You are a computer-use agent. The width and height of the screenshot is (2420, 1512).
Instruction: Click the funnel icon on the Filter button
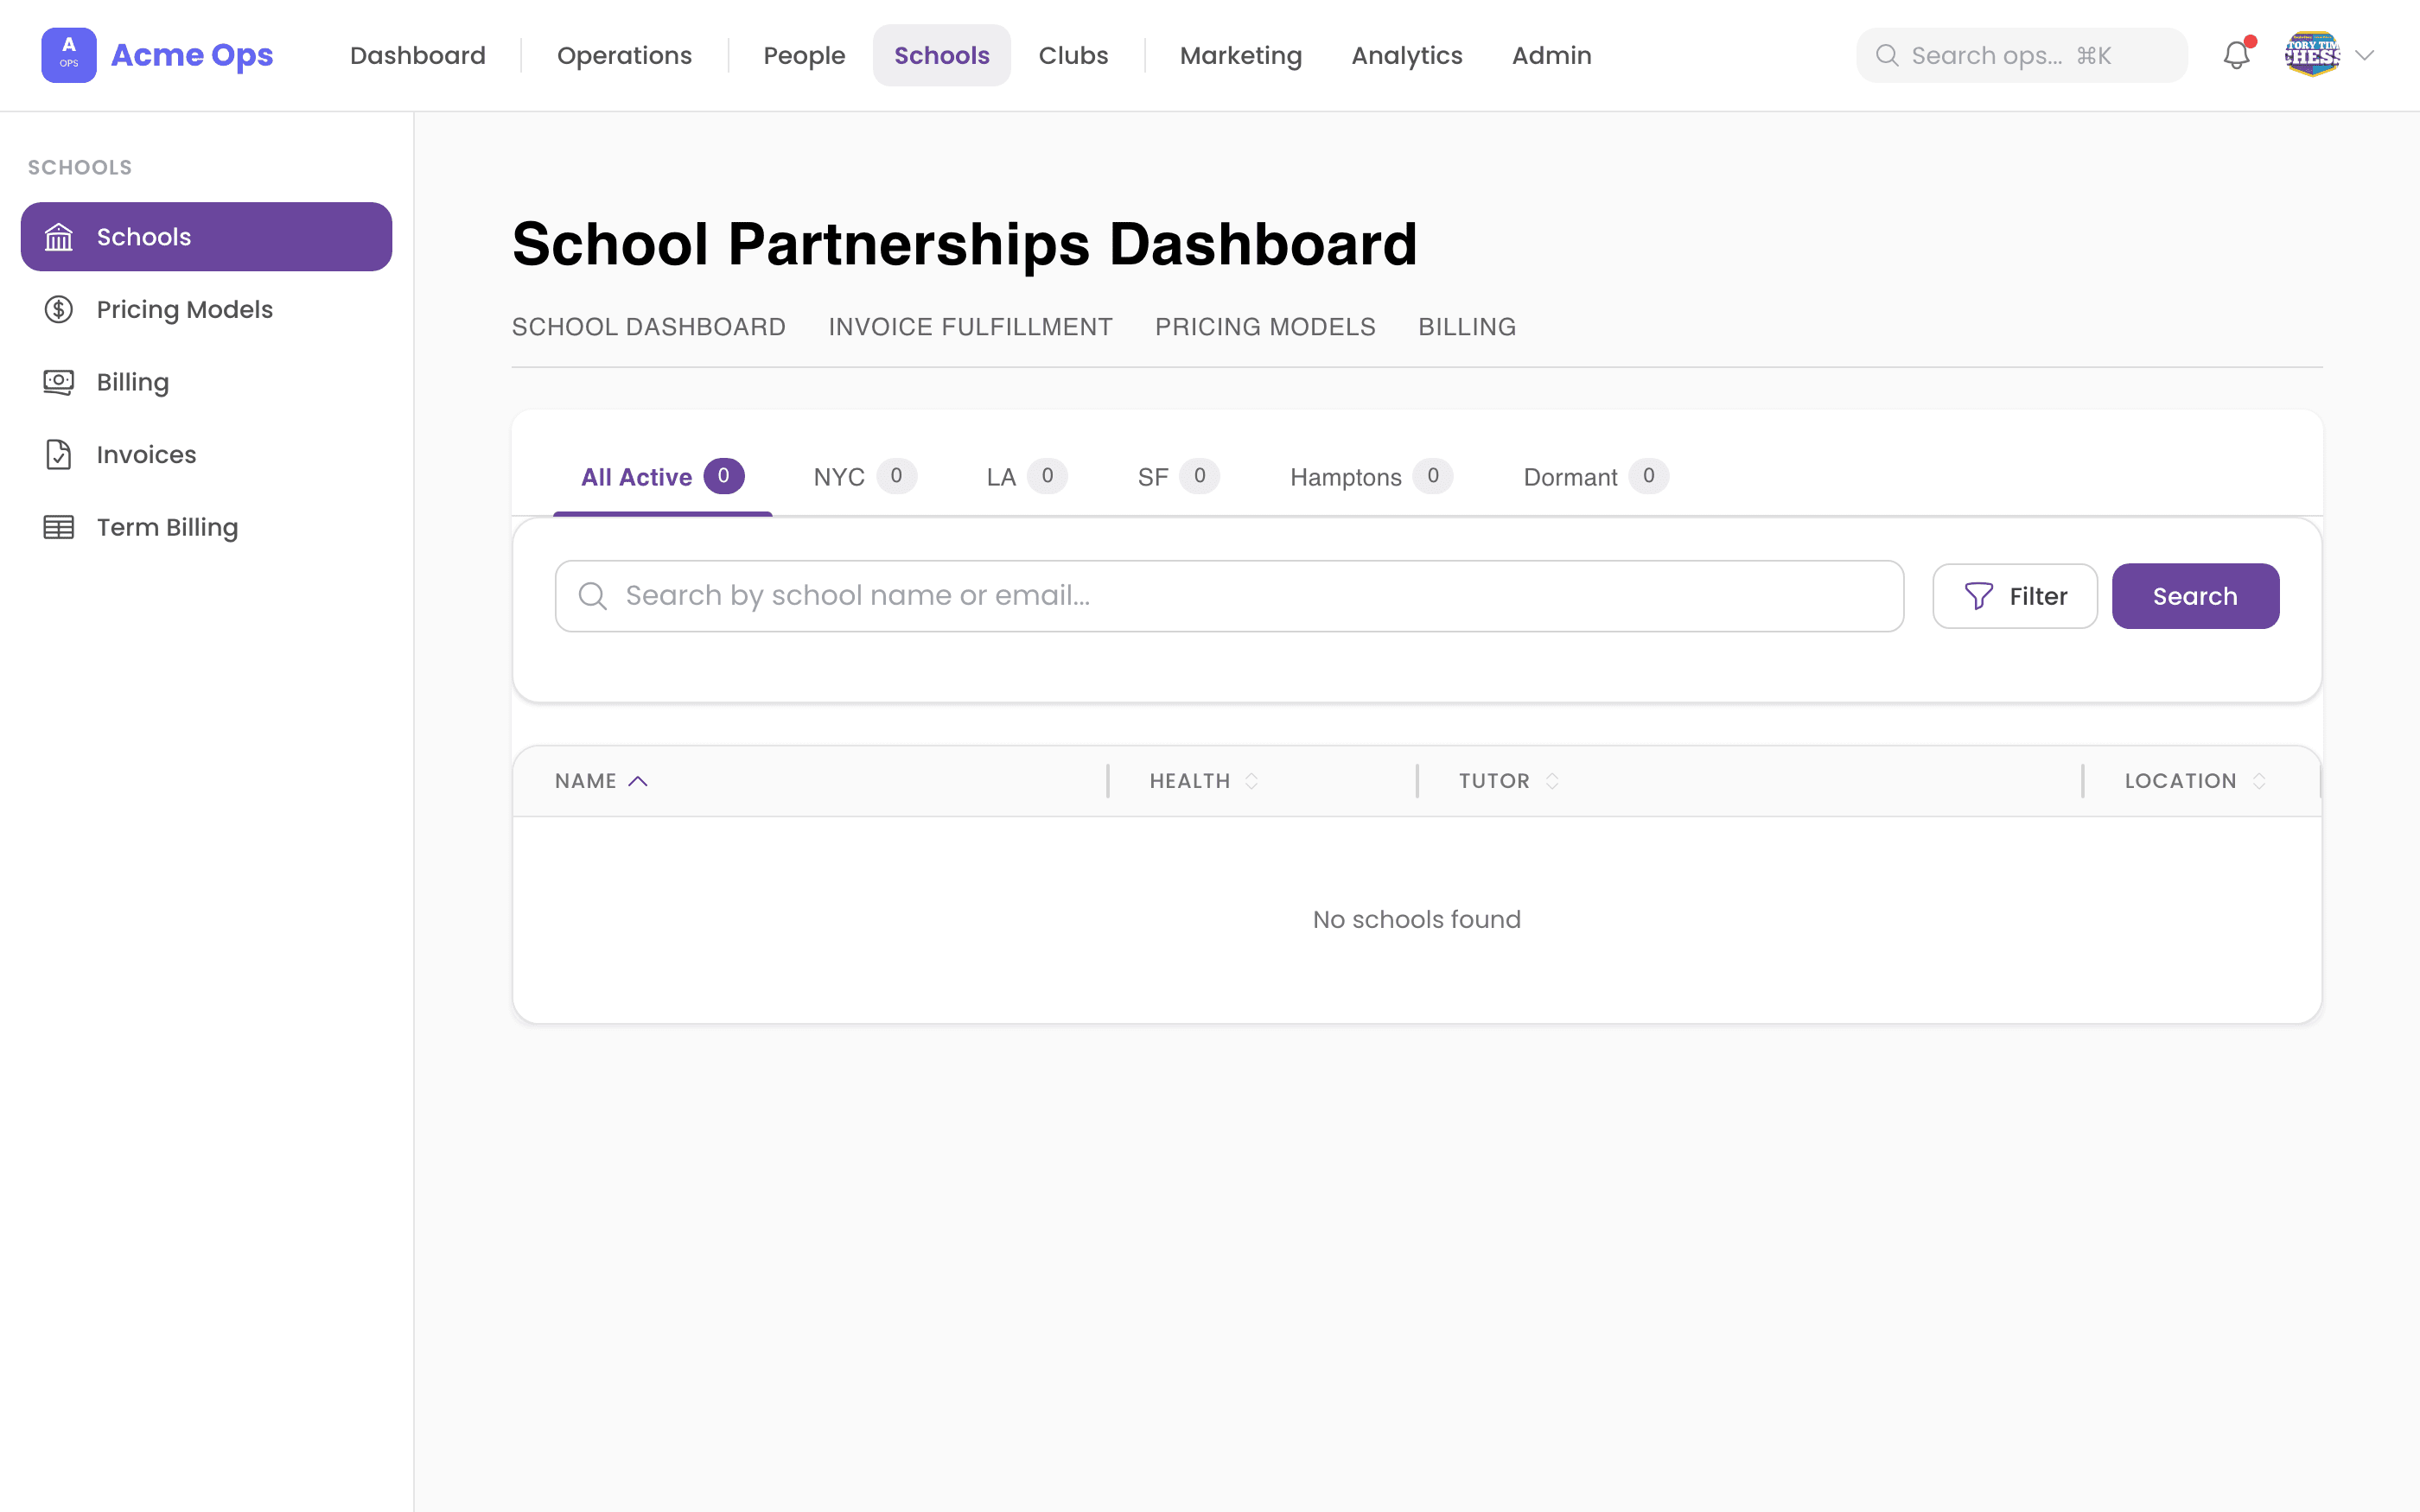click(1978, 595)
